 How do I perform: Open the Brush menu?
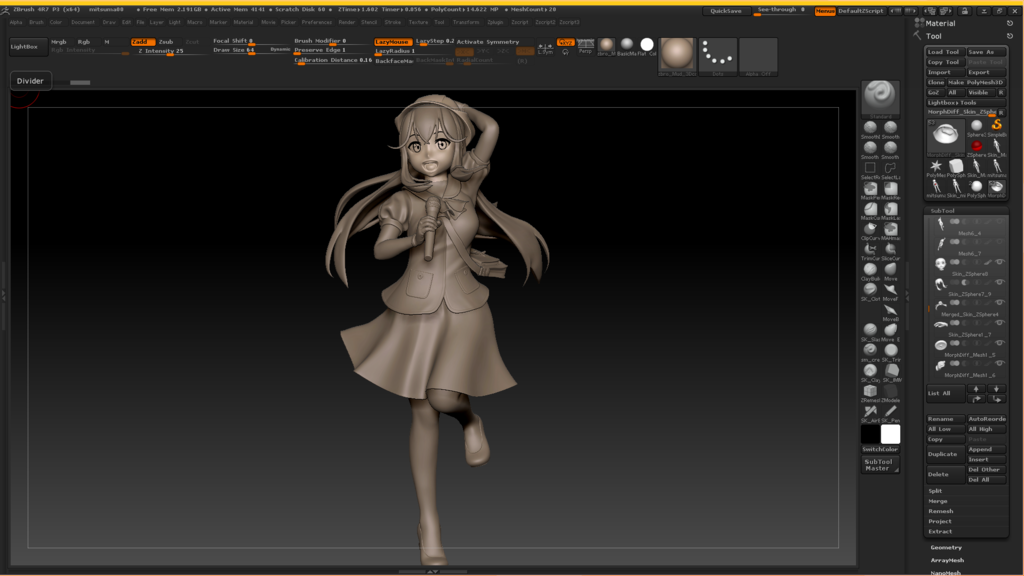pyautogui.click(x=37, y=22)
